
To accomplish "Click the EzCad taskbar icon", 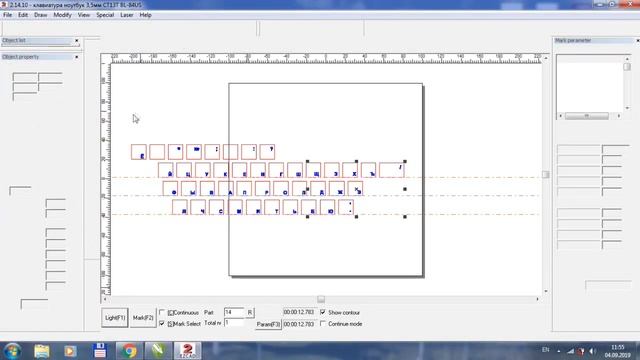I will [x=188, y=351].
